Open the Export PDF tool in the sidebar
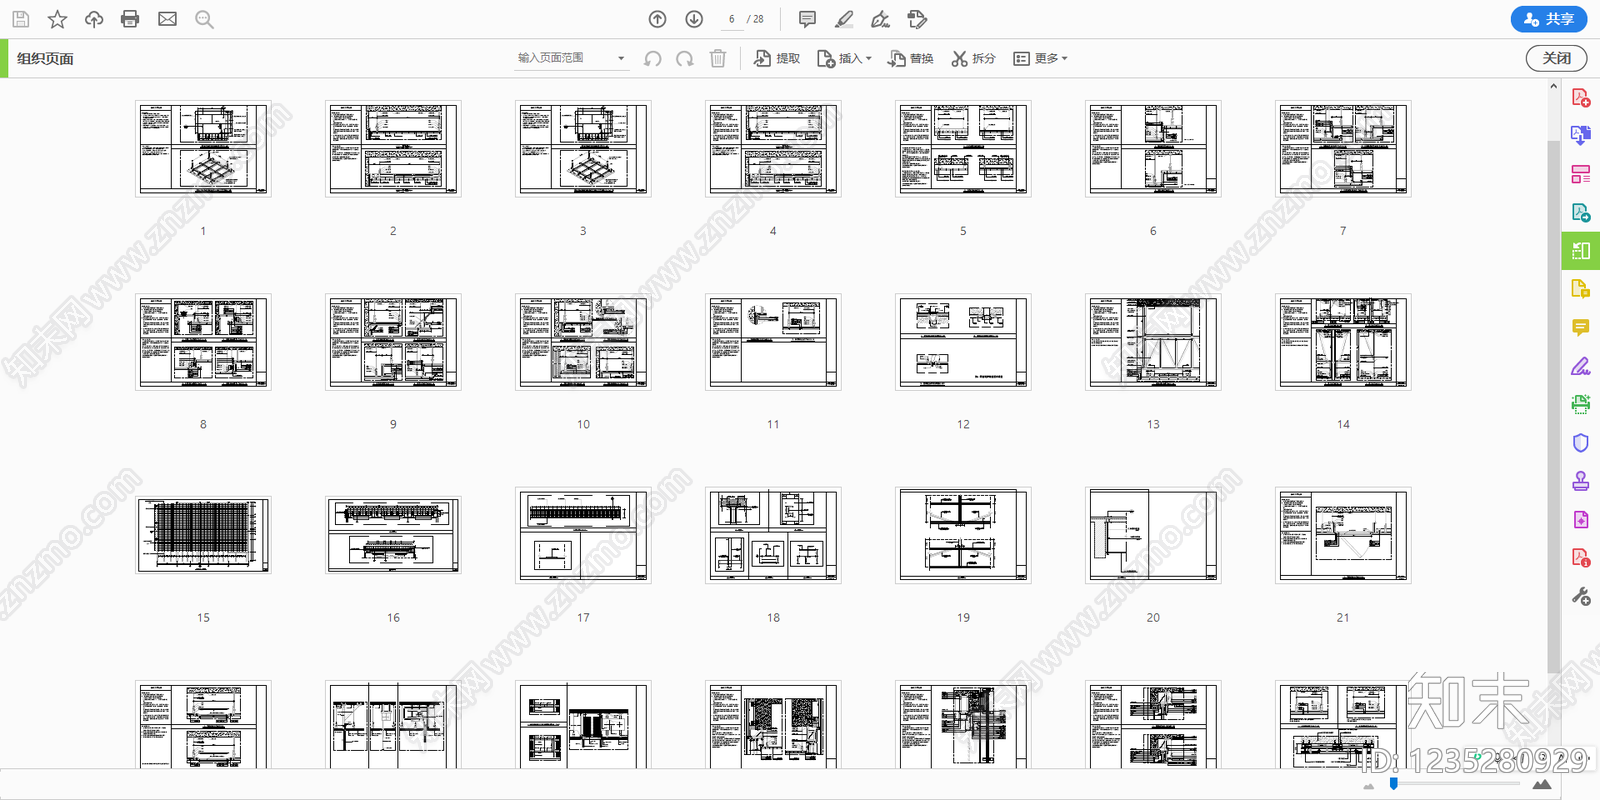 pos(1581,135)
